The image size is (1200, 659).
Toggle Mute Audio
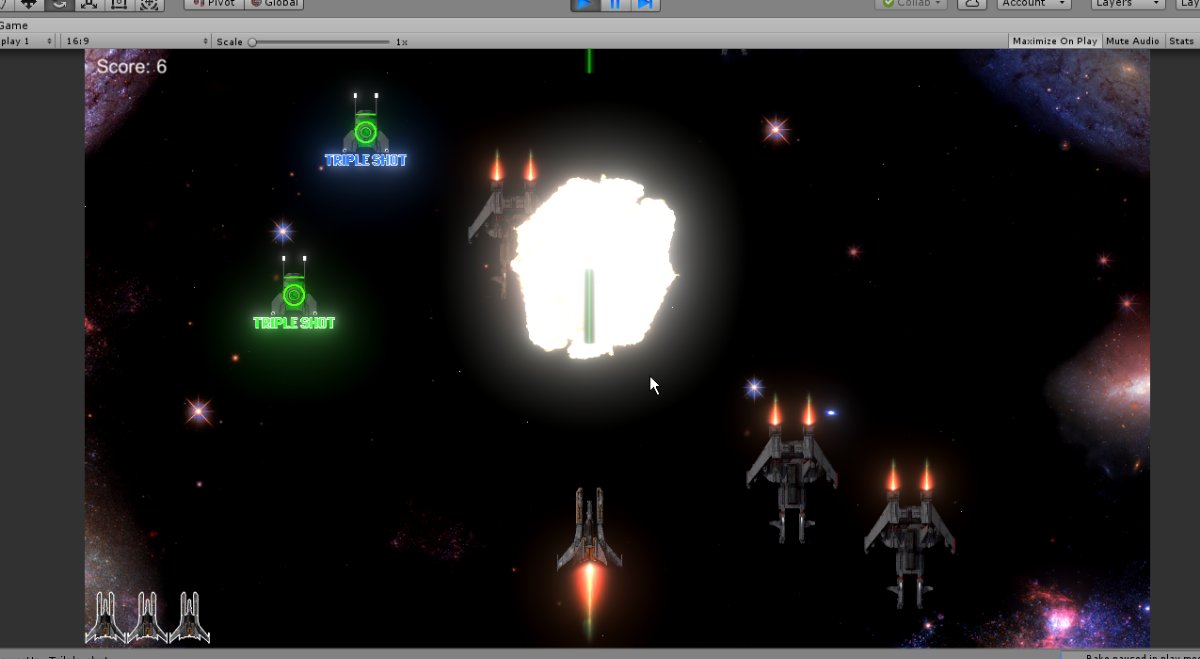(1133, 41)
